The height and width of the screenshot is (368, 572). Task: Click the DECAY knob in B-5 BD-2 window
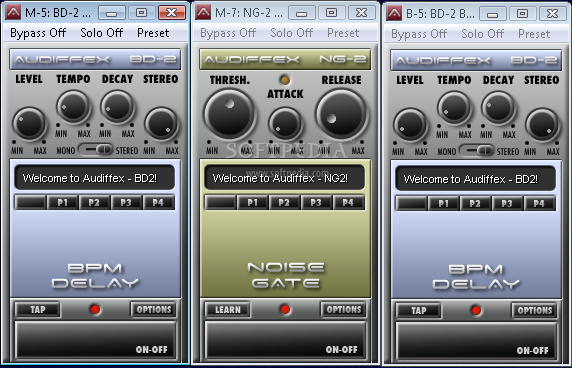(498, 108)
